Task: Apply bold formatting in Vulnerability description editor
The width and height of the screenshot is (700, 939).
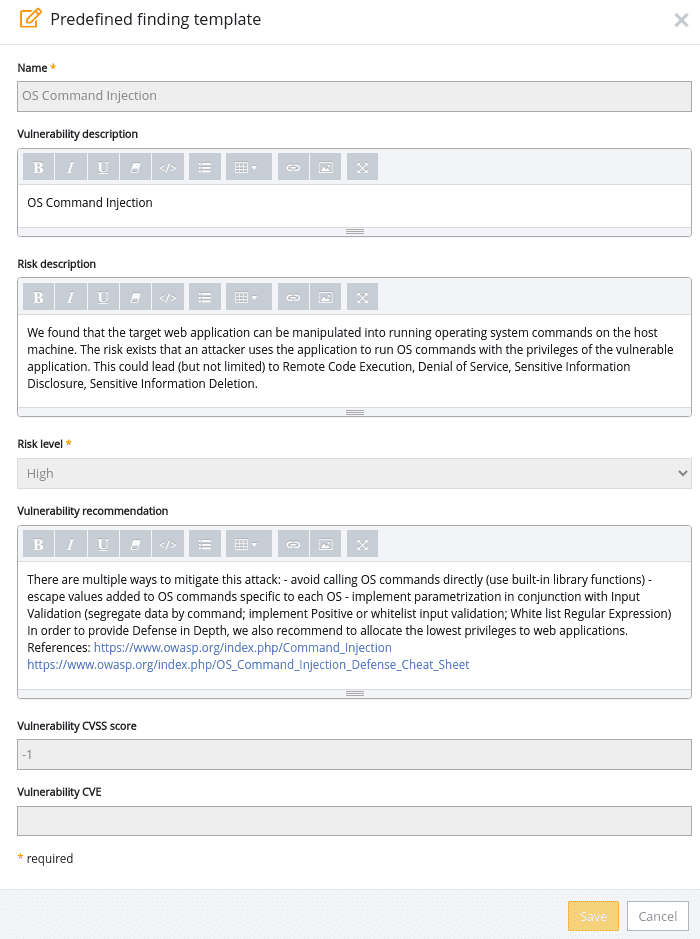Action: point(38,167)
